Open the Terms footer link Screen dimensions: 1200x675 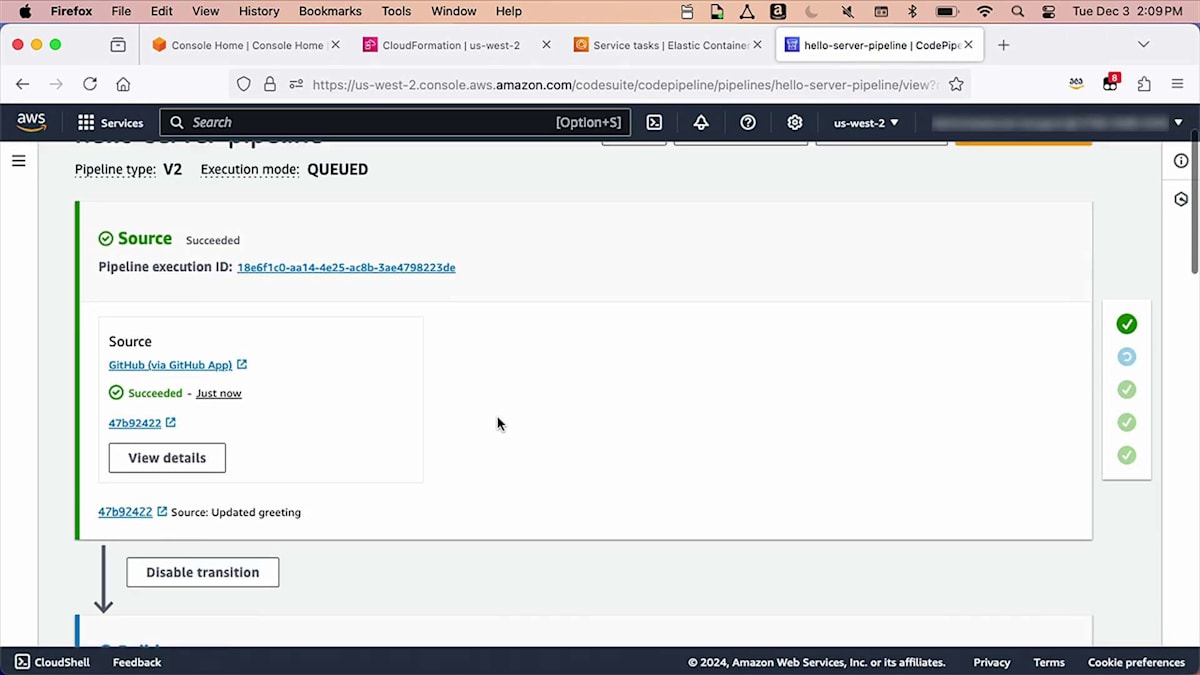pos(1049,662)
